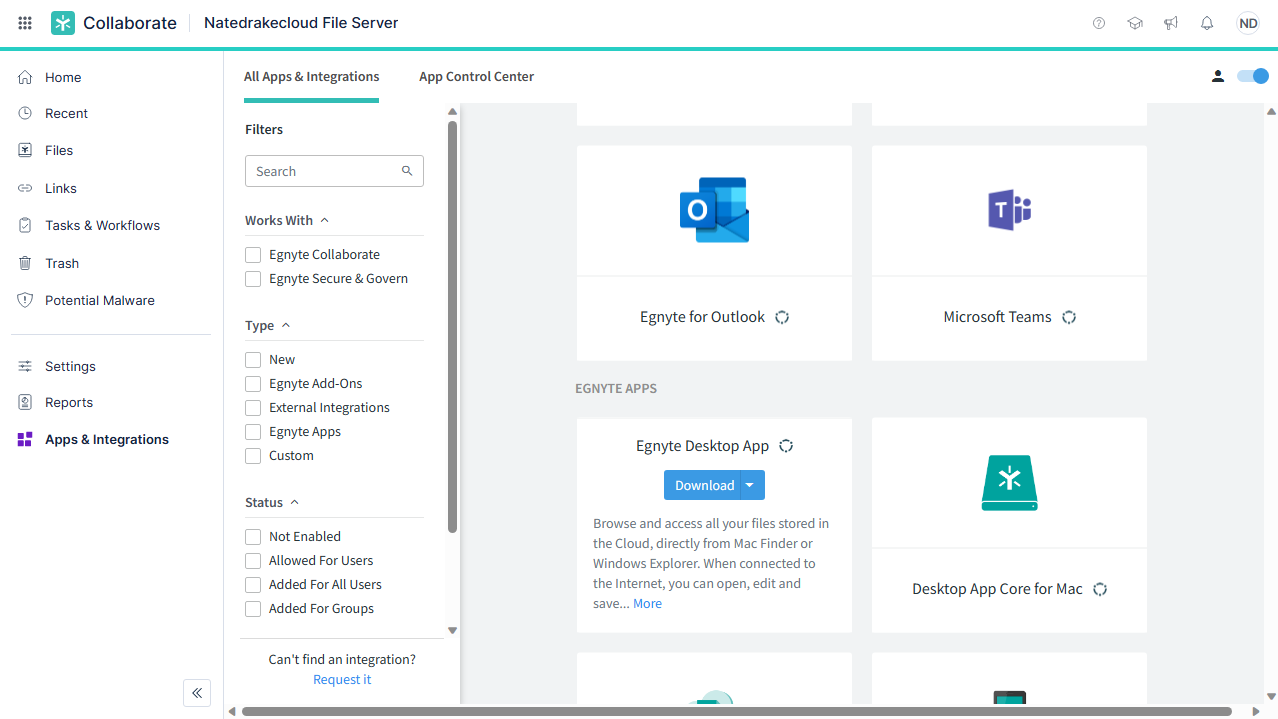Check the Added For All Users filter
Viewport: 1278px width, 719px height.
[x=253, y=585]
